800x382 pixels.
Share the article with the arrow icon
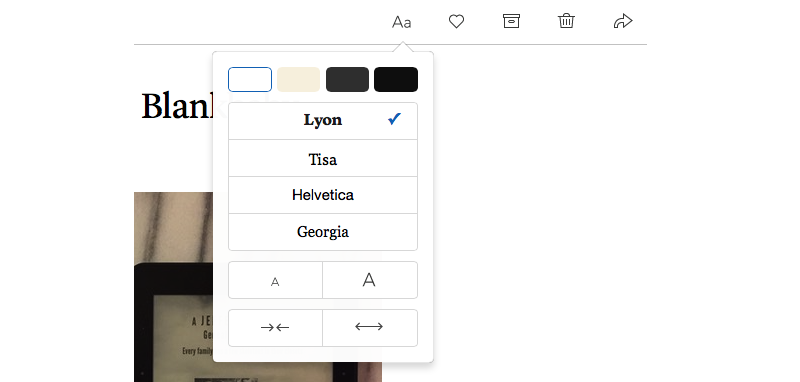(623, 21)
